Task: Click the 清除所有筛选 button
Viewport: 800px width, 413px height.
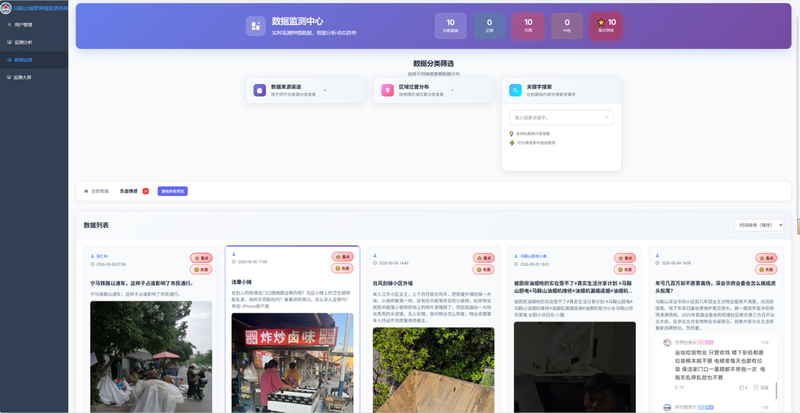Action: 172,191
